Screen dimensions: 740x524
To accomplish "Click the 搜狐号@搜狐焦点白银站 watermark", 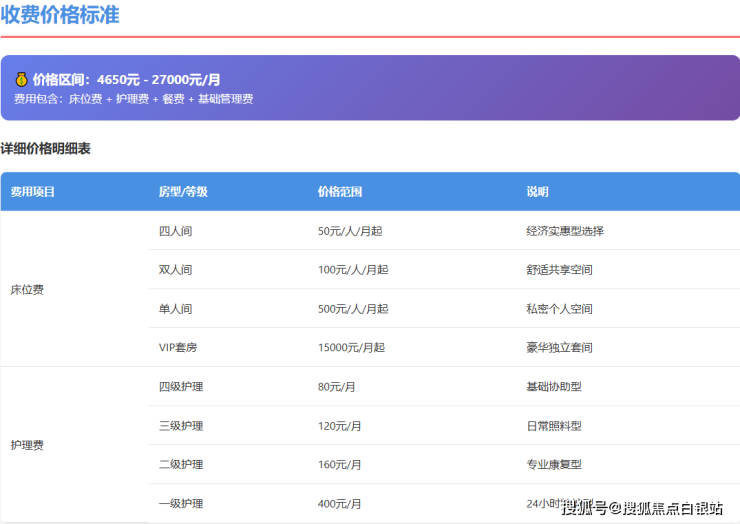I will [x=641, y=507].
